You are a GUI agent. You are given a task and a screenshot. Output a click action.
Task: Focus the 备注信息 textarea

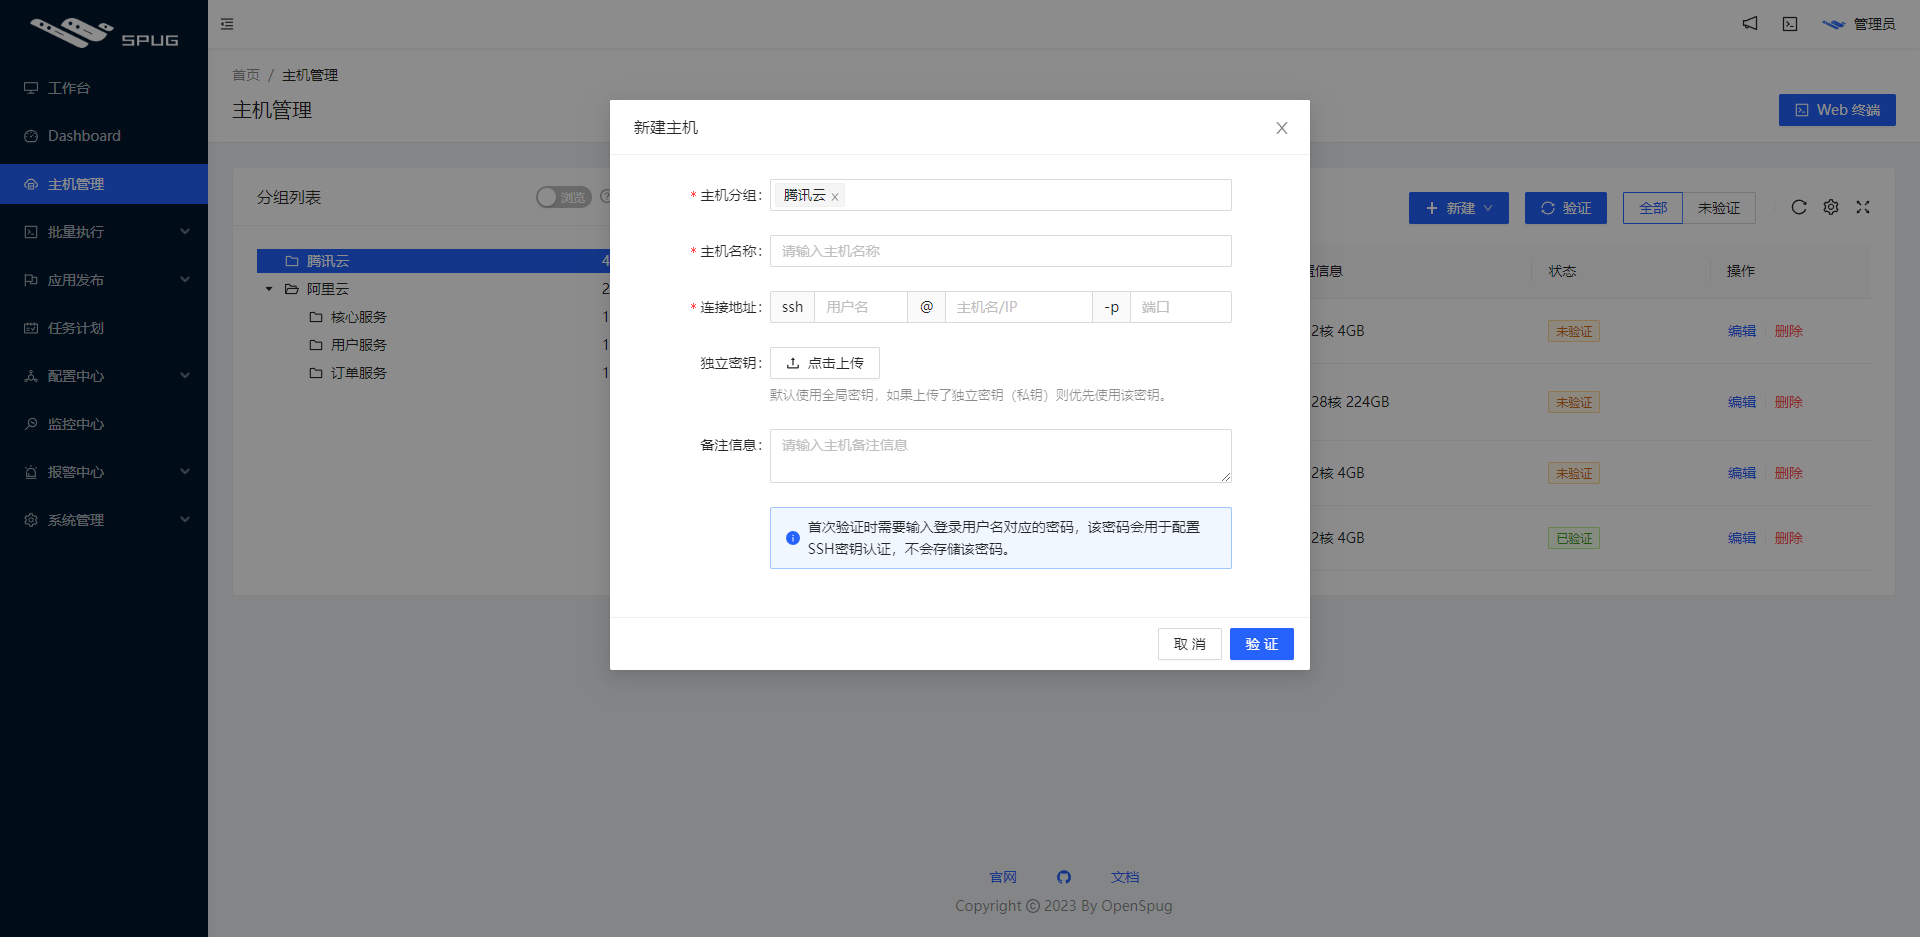coord(1001,456)
